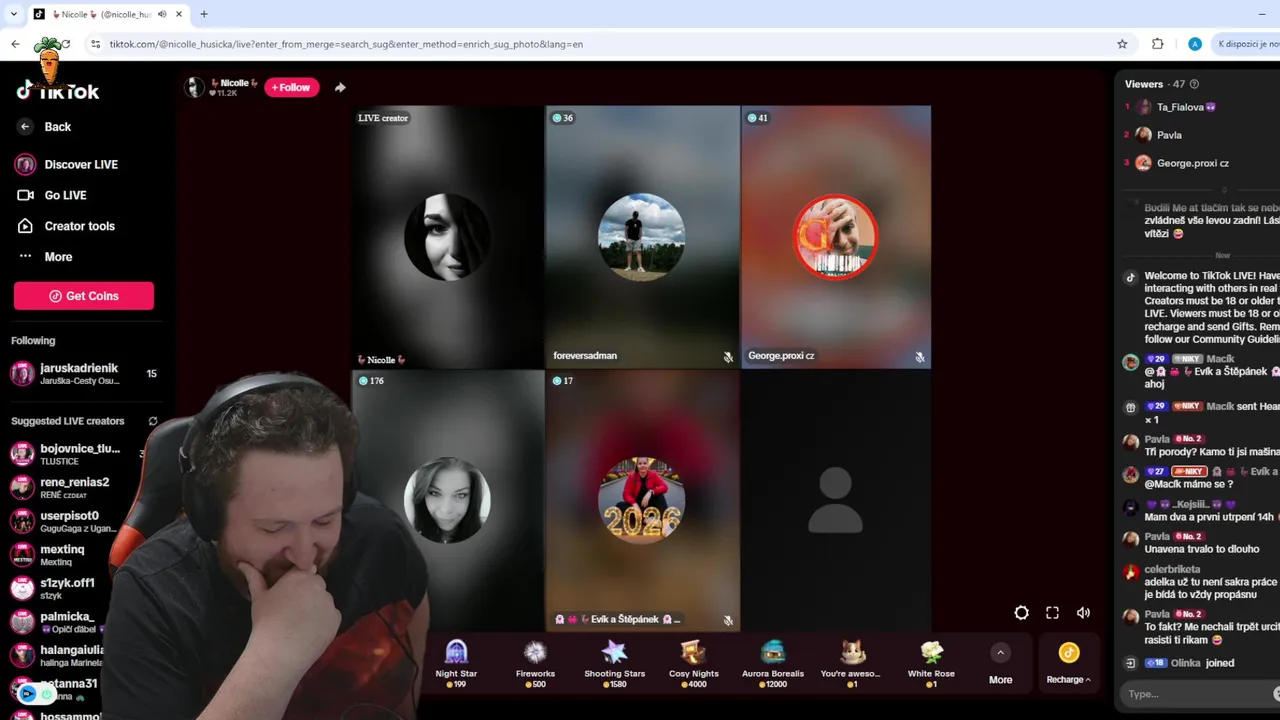Expand the tab search dropdown

click(13, 14)
